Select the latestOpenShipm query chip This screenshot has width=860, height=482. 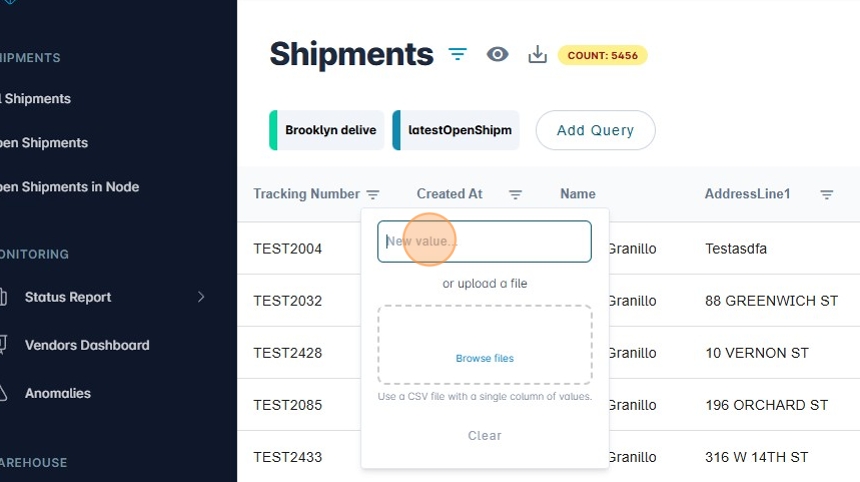[457, 130]
